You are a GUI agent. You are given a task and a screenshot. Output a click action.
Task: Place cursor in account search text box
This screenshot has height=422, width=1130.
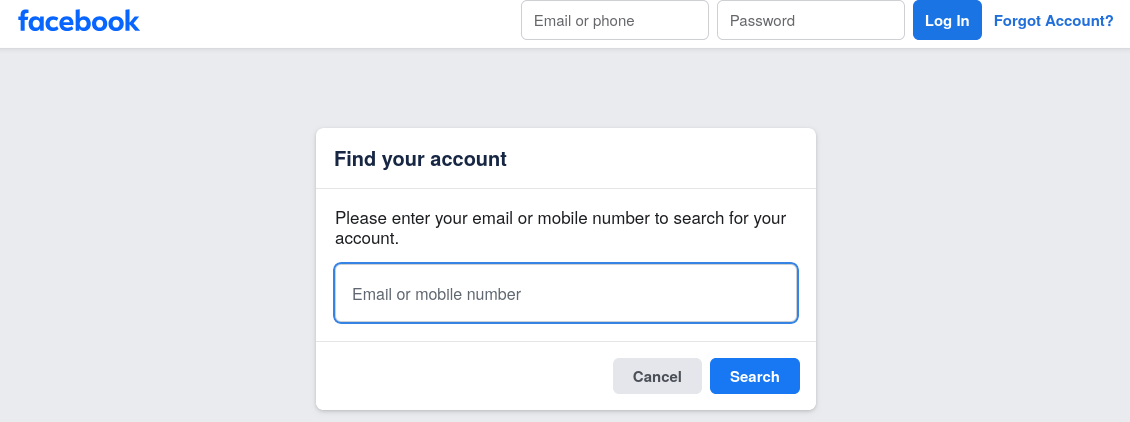(x=565, y=294)
